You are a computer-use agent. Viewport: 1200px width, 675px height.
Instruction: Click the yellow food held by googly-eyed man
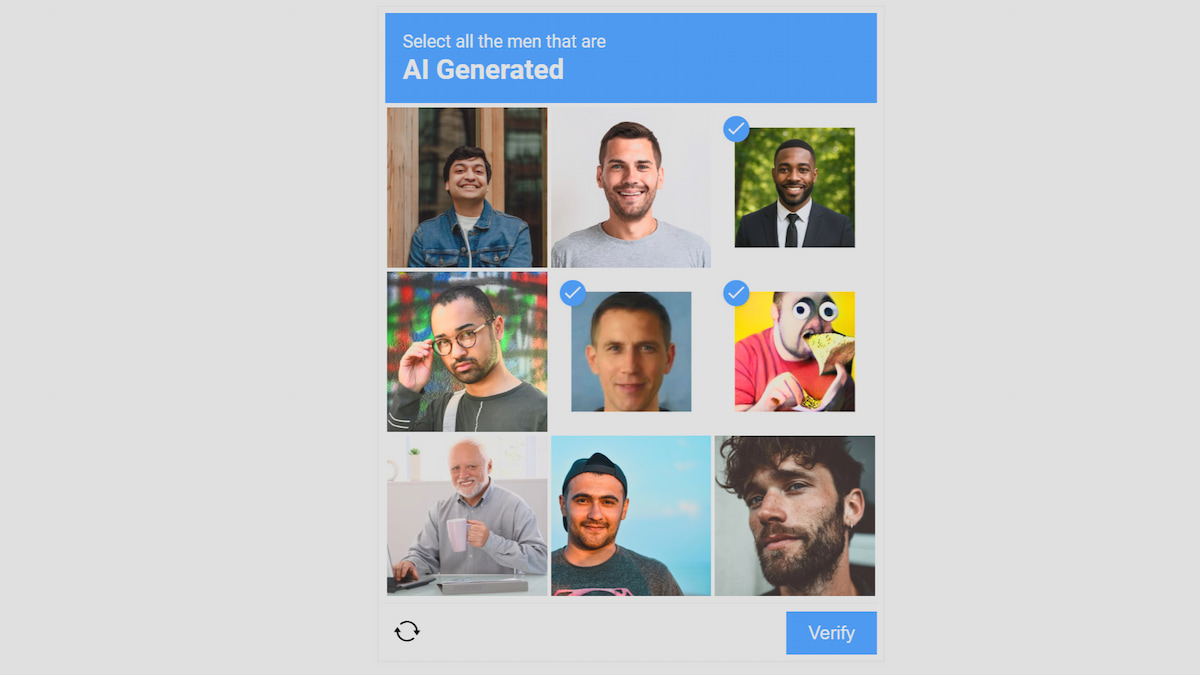(830, 354)
